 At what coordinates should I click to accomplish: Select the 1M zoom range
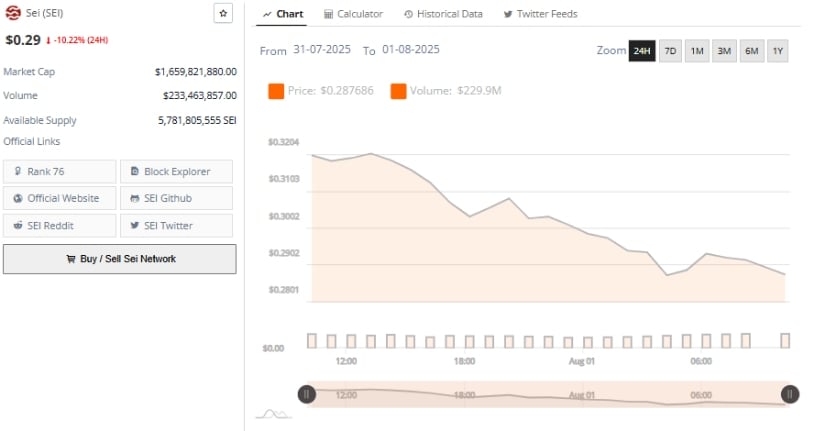[697, 51]
